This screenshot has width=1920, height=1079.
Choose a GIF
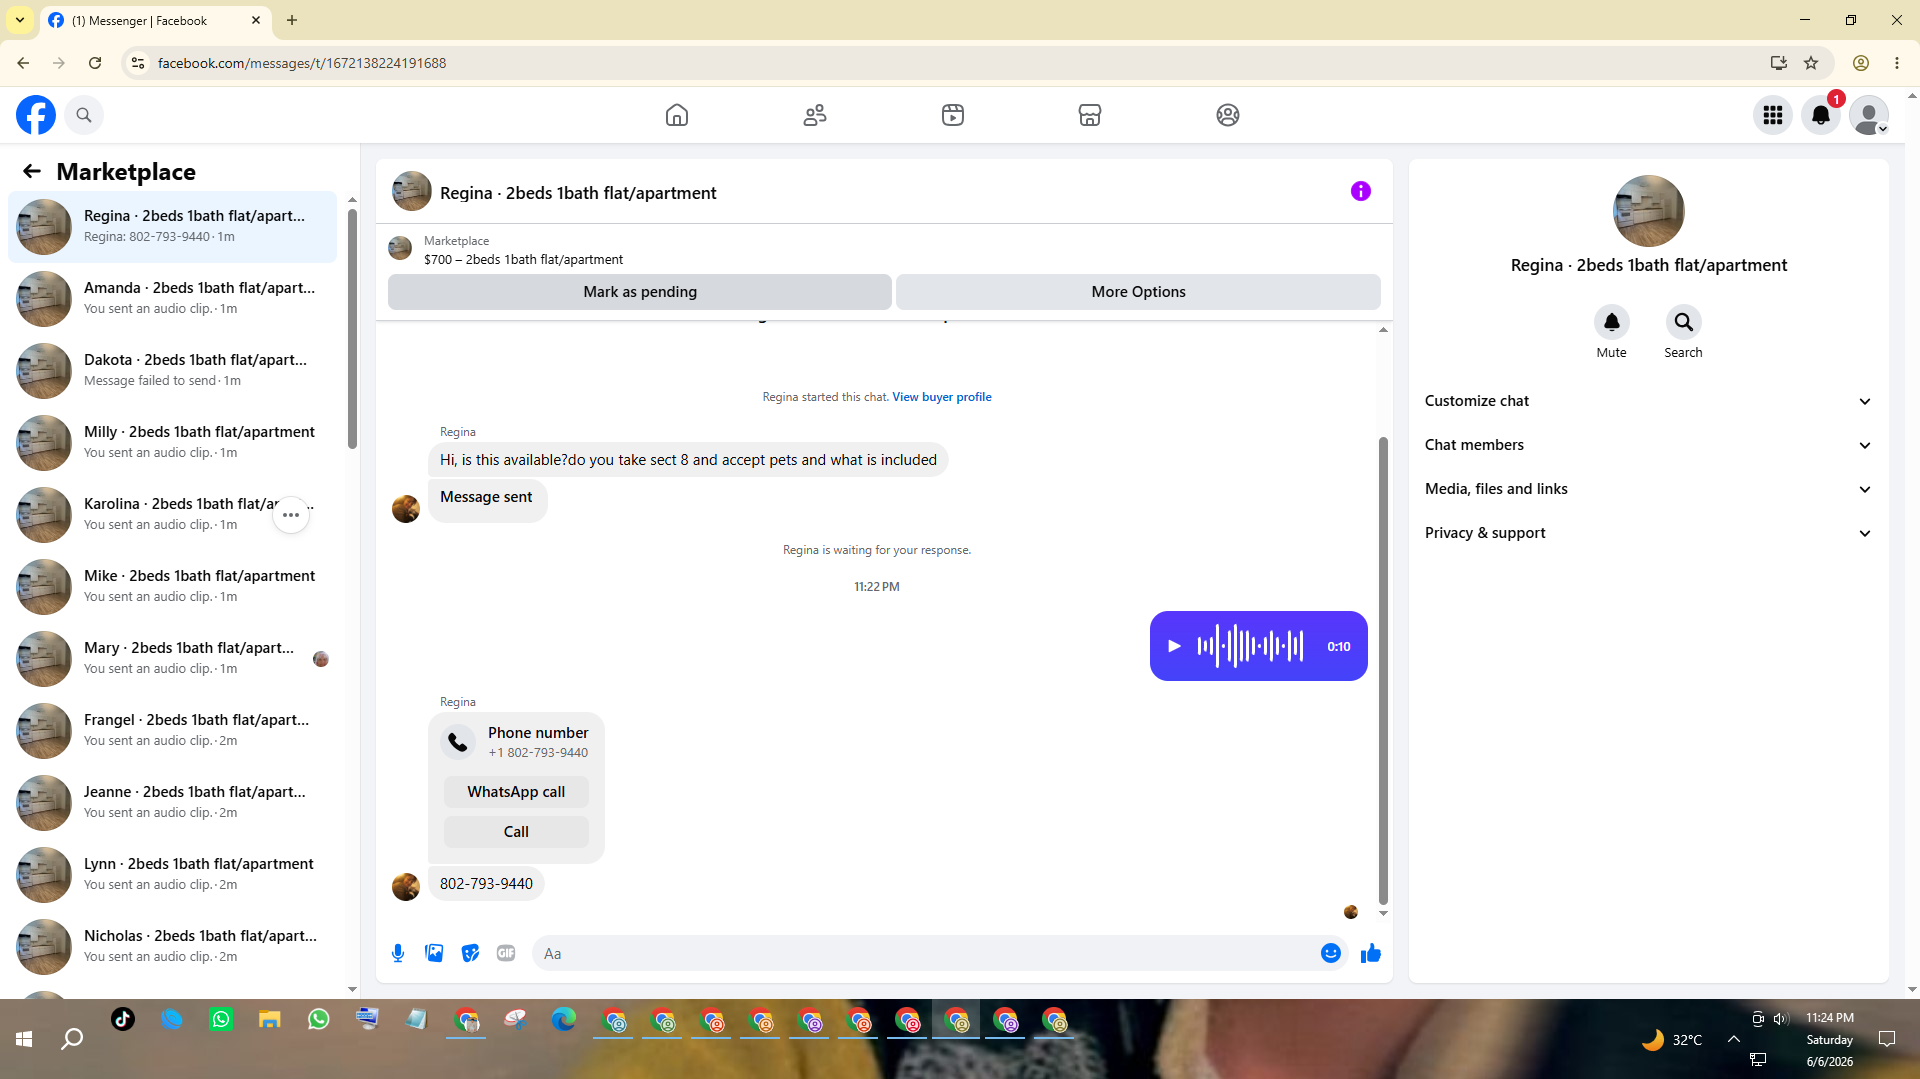[x=506, y=953]
